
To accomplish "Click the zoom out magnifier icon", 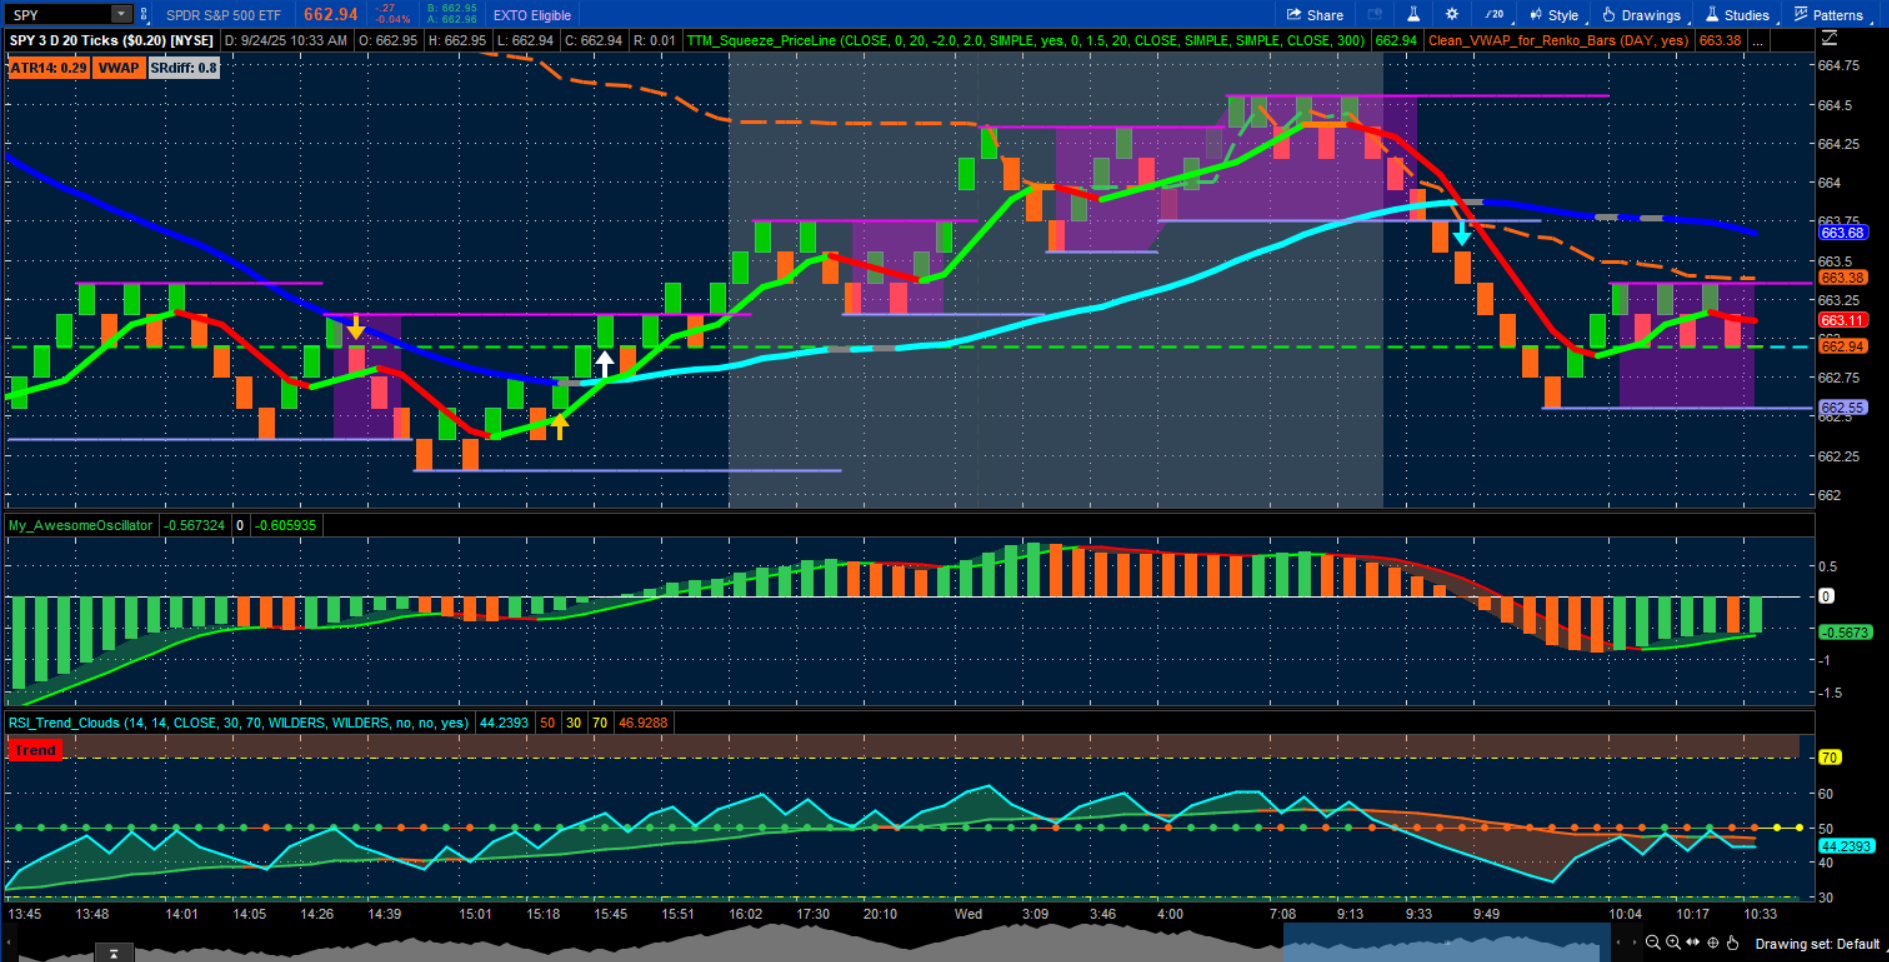I will click(x=1652, y=943).
